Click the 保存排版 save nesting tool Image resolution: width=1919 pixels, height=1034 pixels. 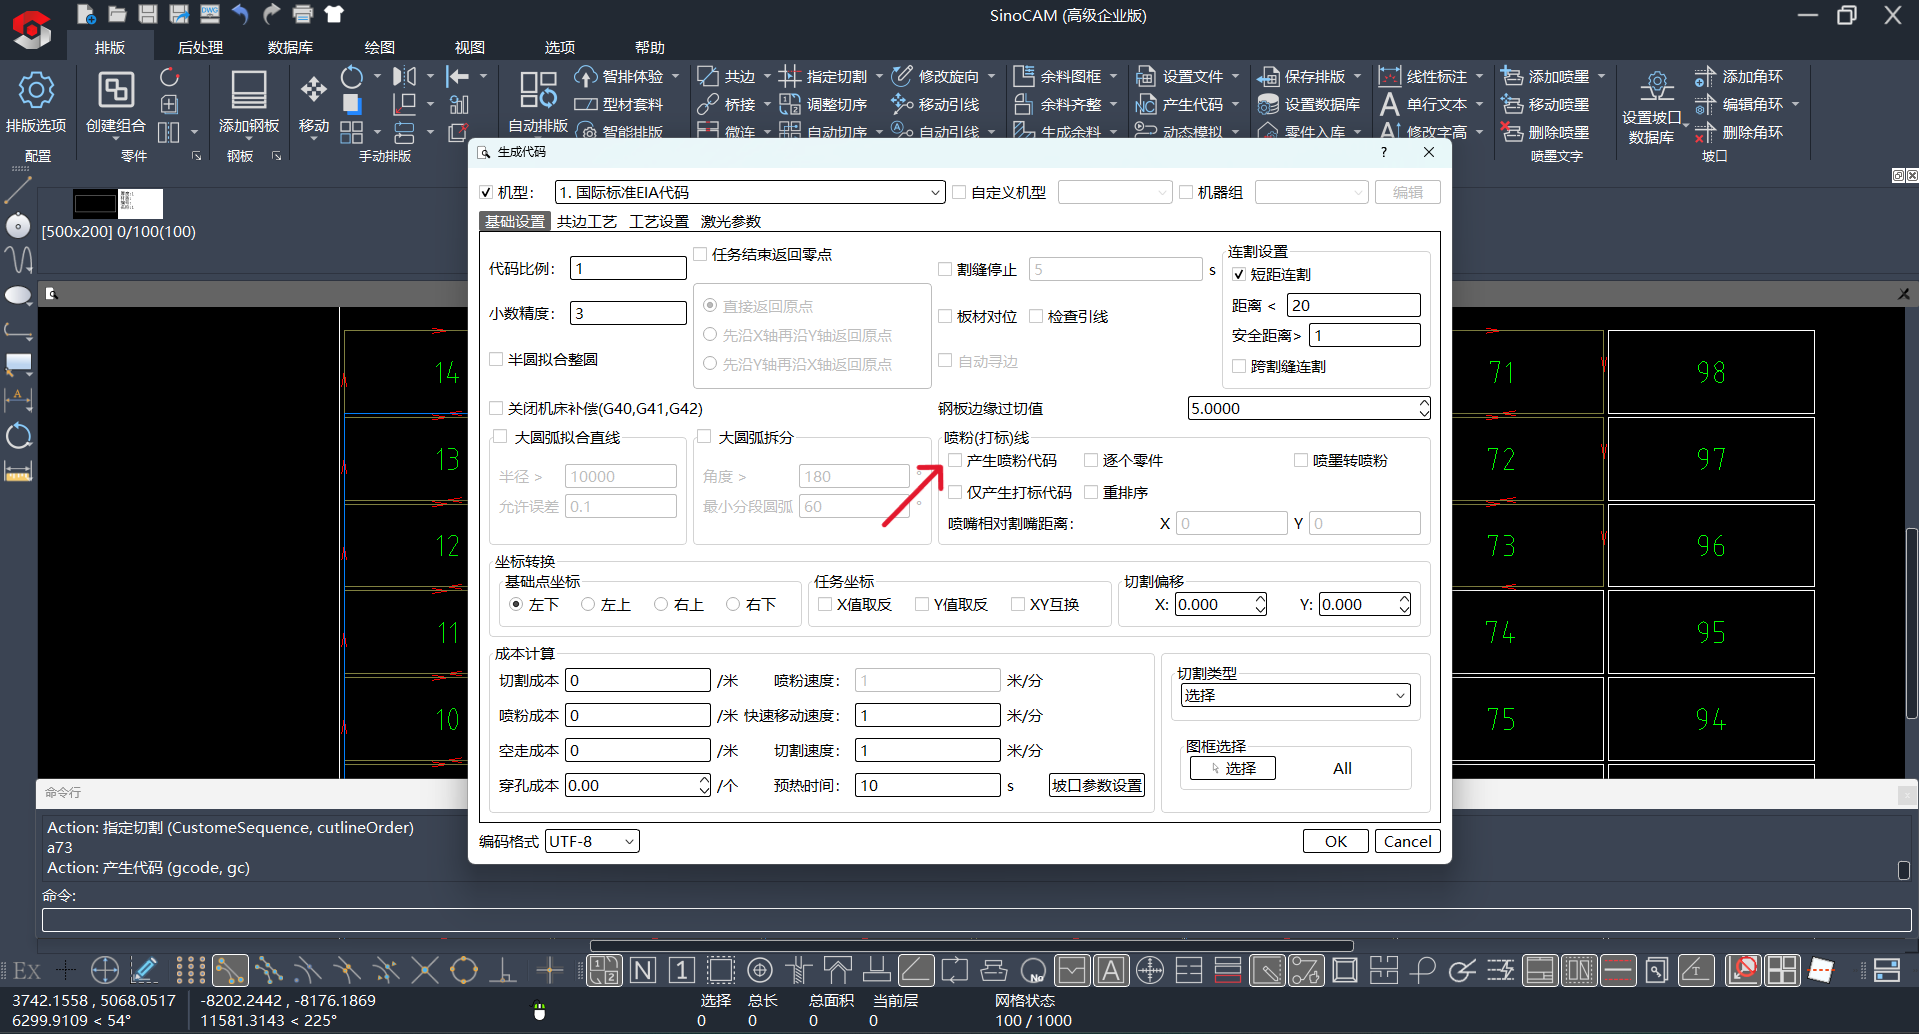(1302, 76)
